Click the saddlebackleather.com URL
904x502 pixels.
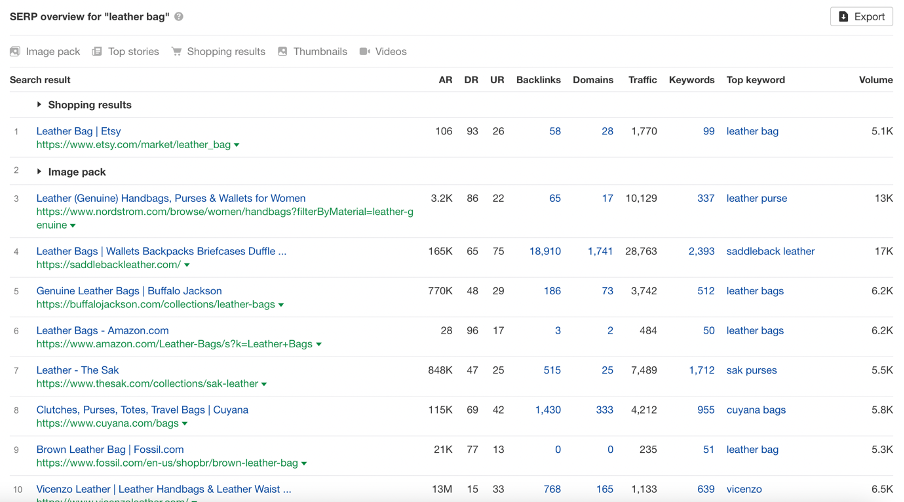coord(108,265)
